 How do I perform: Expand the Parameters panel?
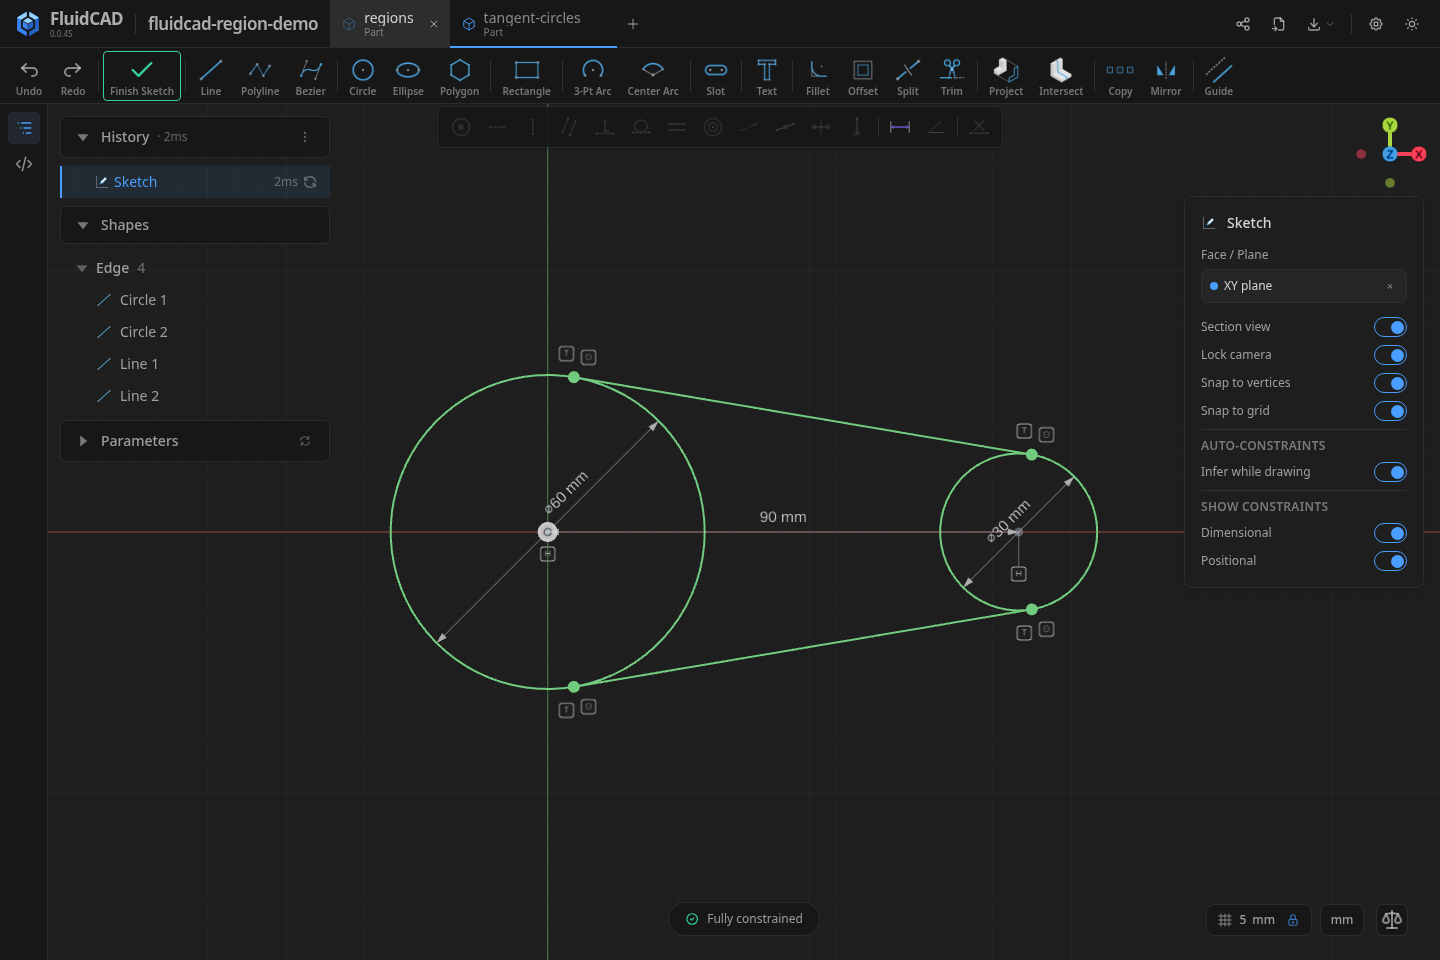83,441
